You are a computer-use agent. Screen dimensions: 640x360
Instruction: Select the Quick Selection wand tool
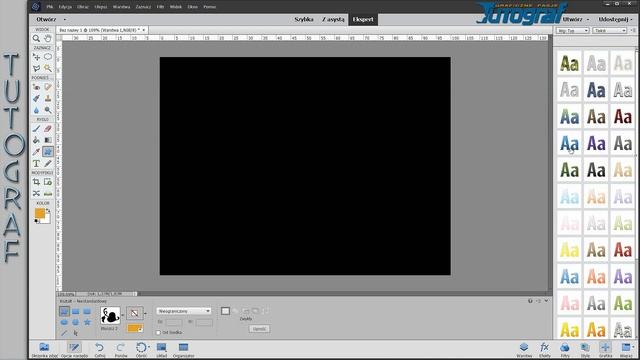point(48,68)
